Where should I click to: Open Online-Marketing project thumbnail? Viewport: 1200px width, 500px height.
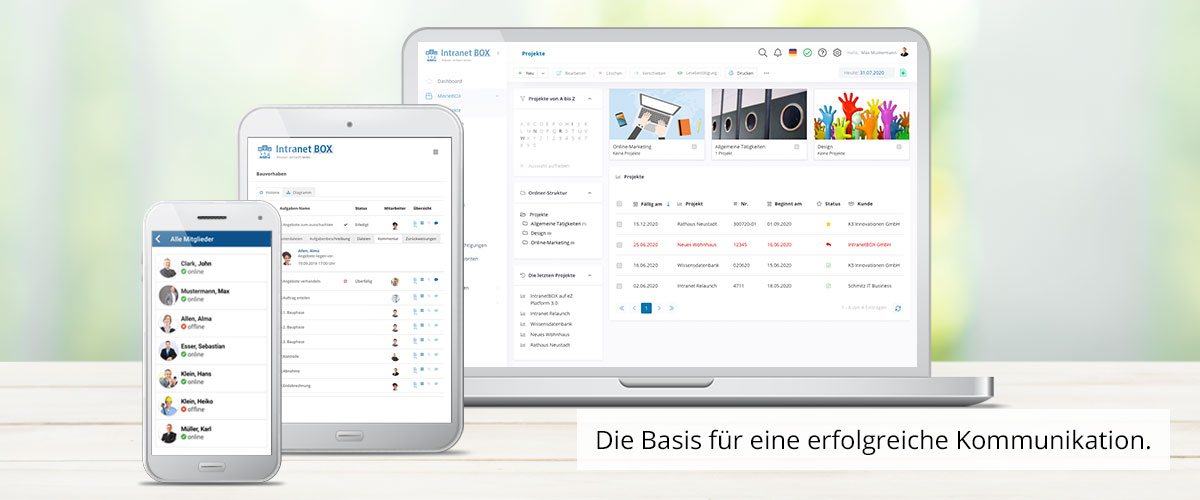coord(656,114)
